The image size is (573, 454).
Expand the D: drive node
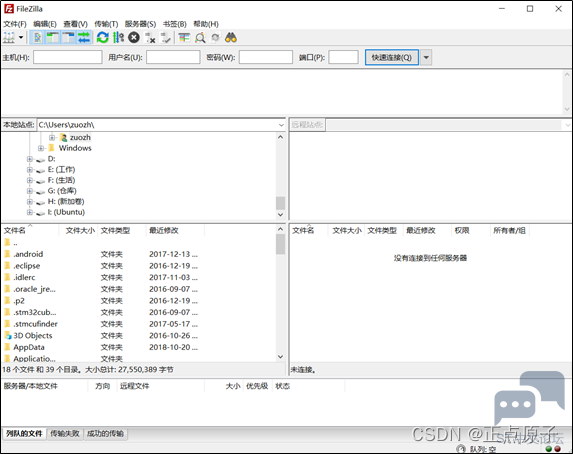30,159
